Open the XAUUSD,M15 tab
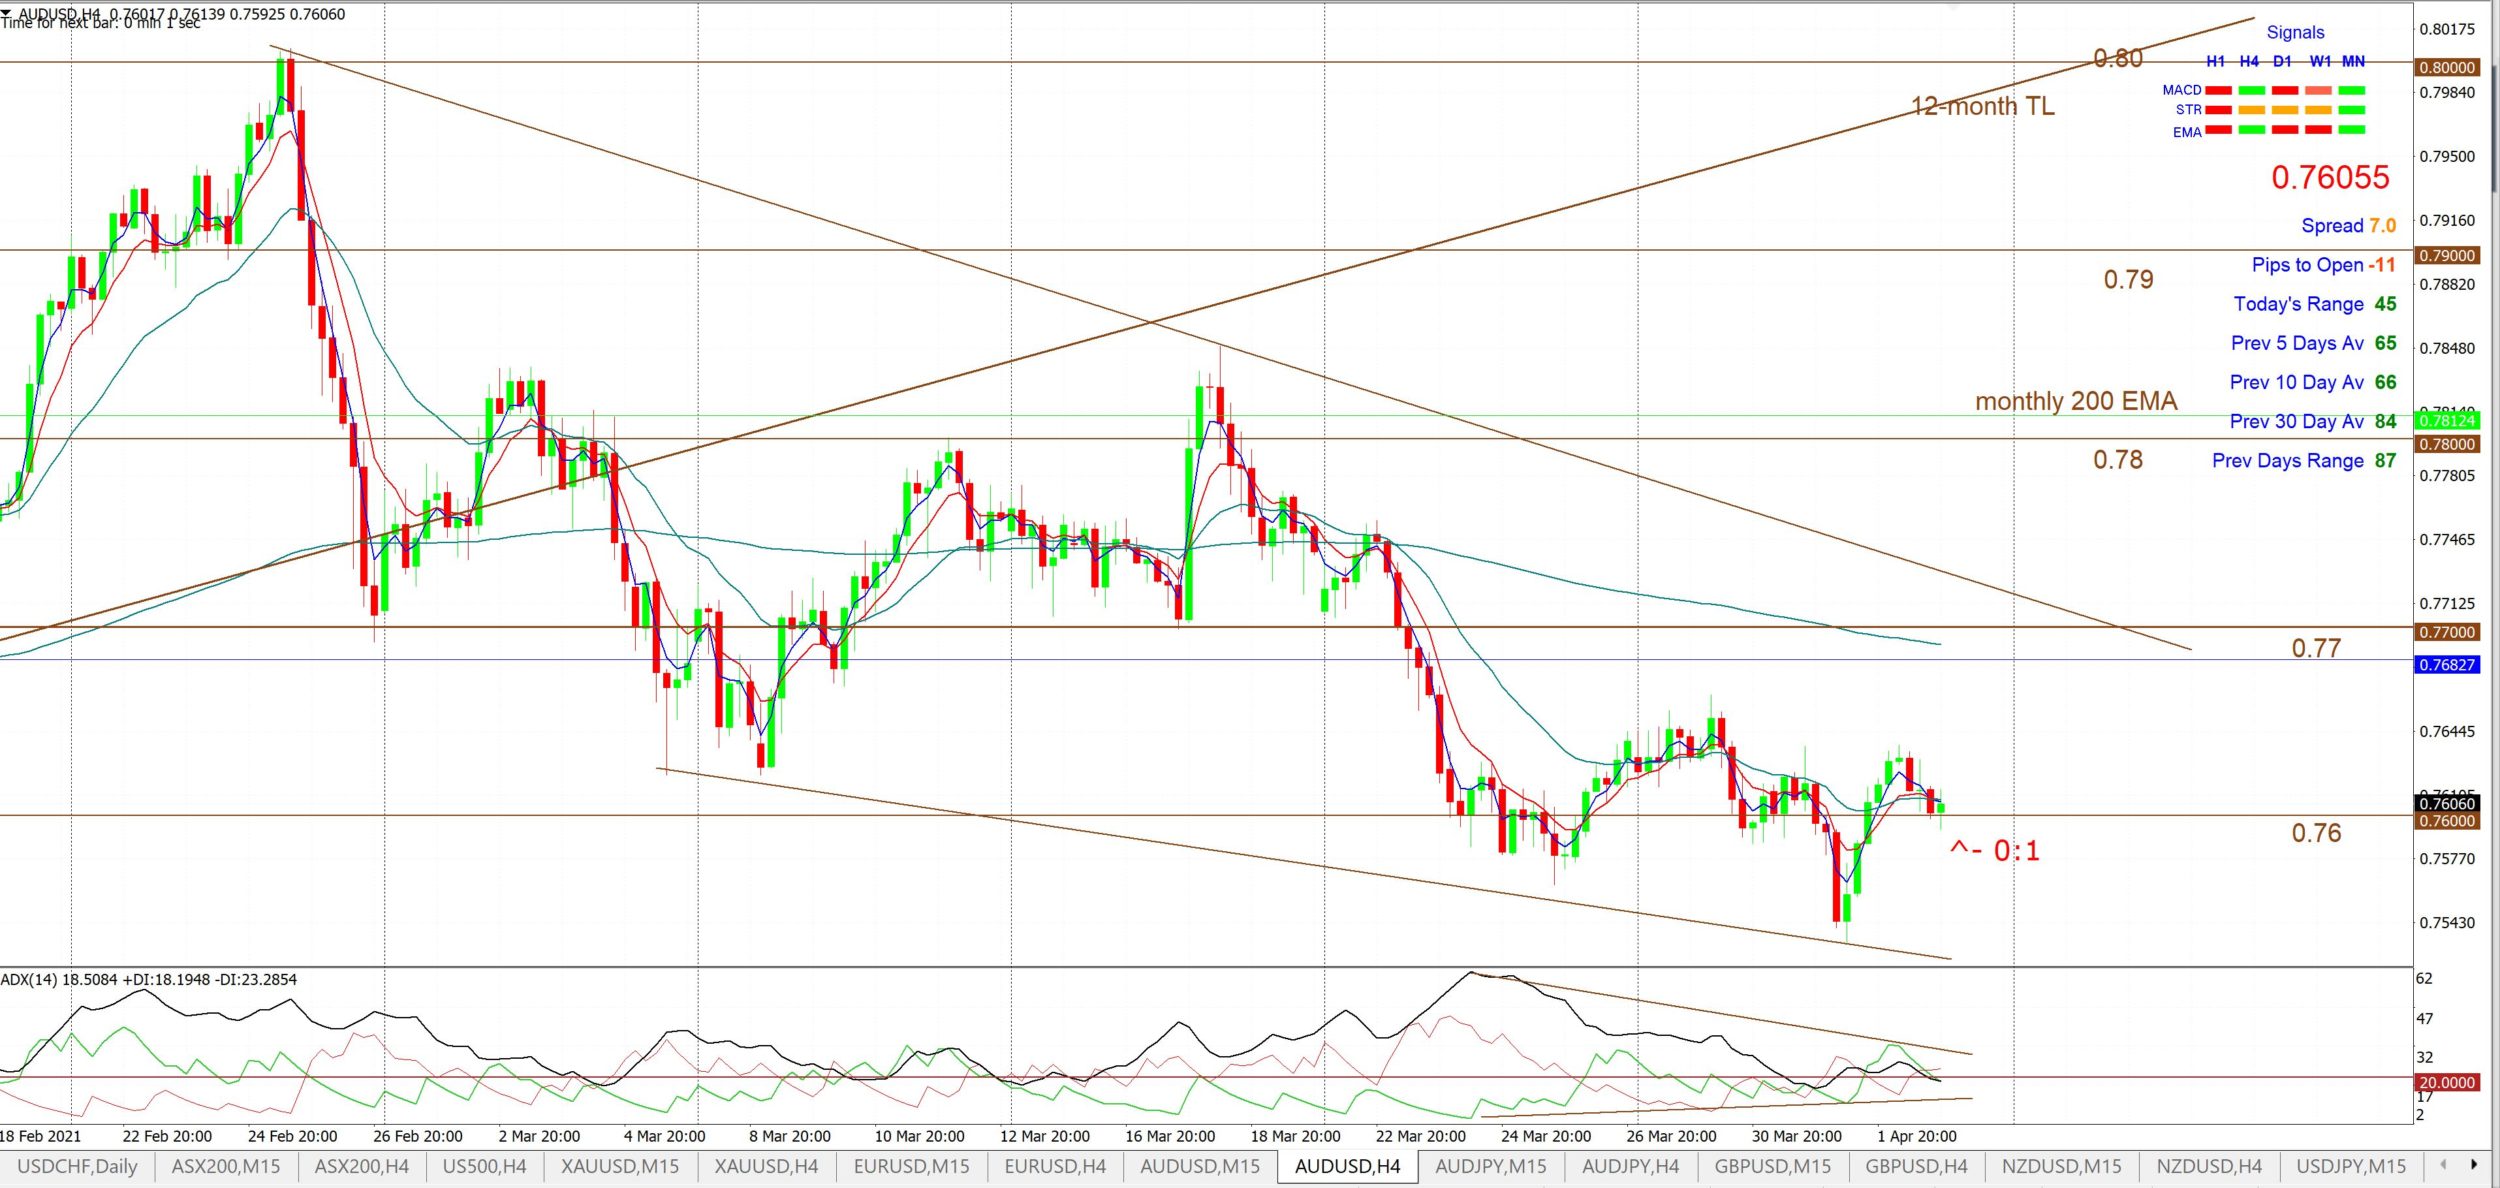Image resolution: width=2500 pixels, height=1188 pixels. click(x=620, y=1166)
